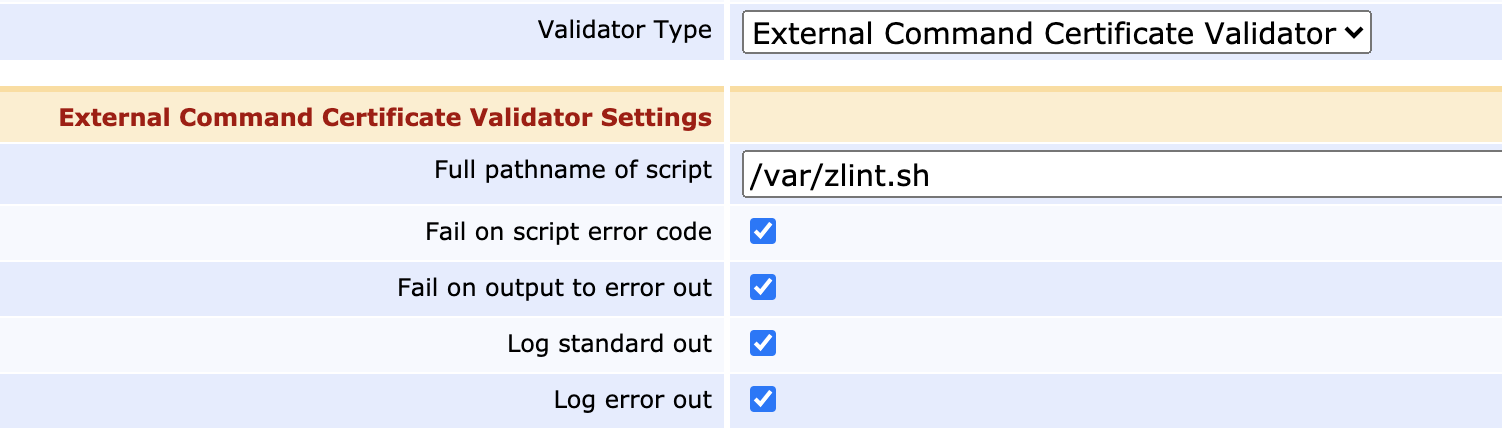Open the Validator Type dropdown

tap(1055, 34)
